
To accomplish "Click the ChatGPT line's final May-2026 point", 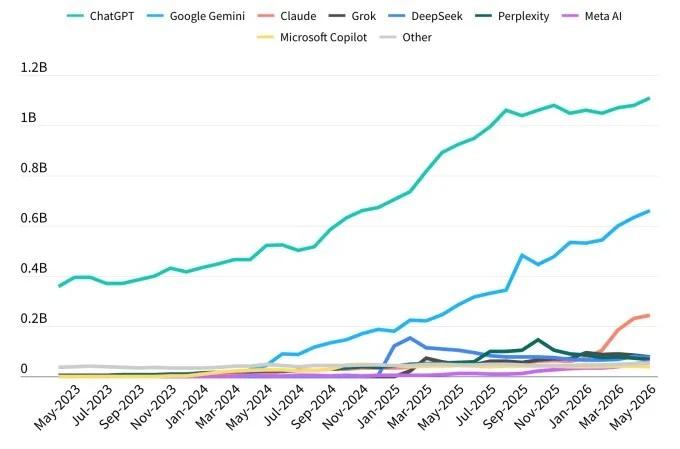I will pyautogui.click(x=649, y=98).
